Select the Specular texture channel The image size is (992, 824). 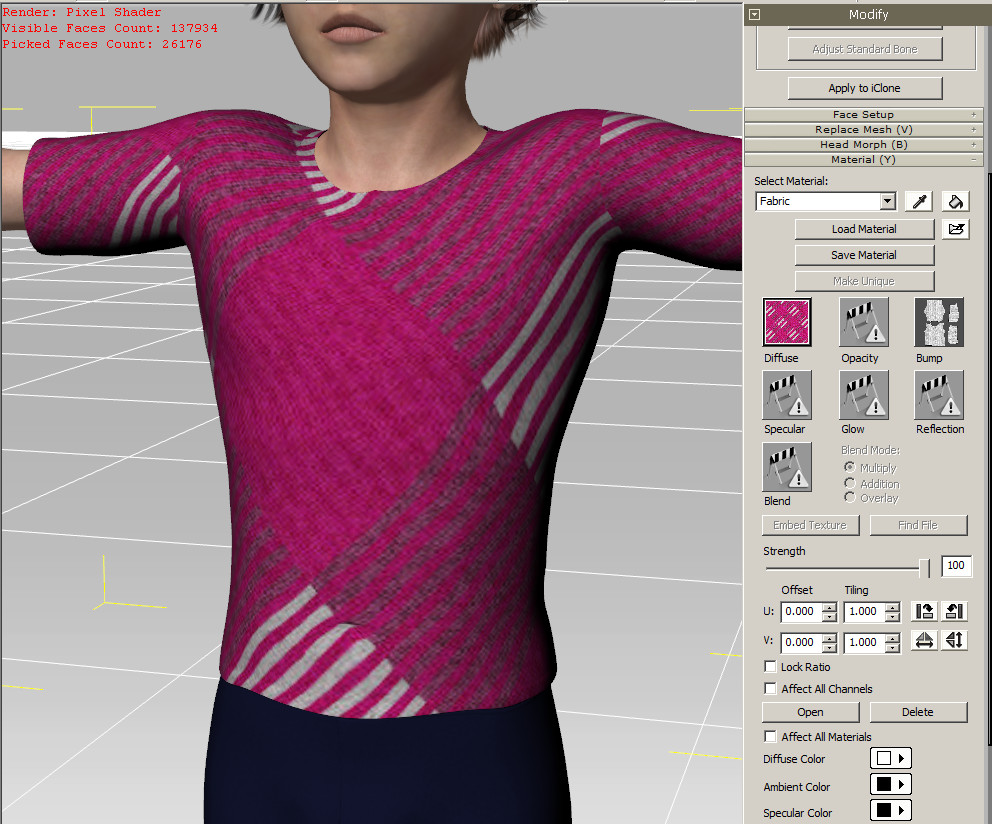787,395
